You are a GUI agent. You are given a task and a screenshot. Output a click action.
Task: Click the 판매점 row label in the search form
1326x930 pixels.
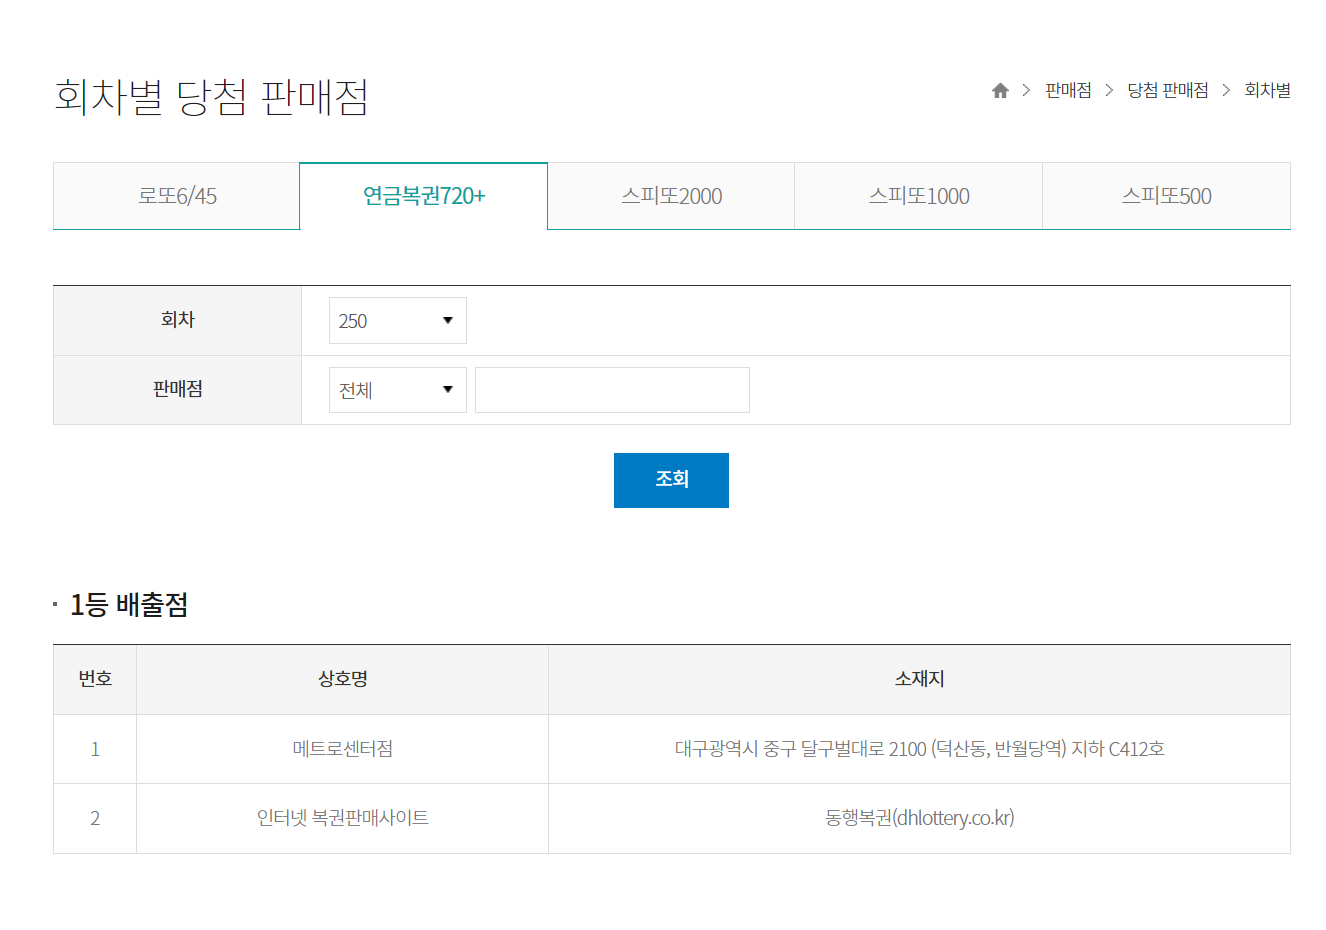point(177,389)
